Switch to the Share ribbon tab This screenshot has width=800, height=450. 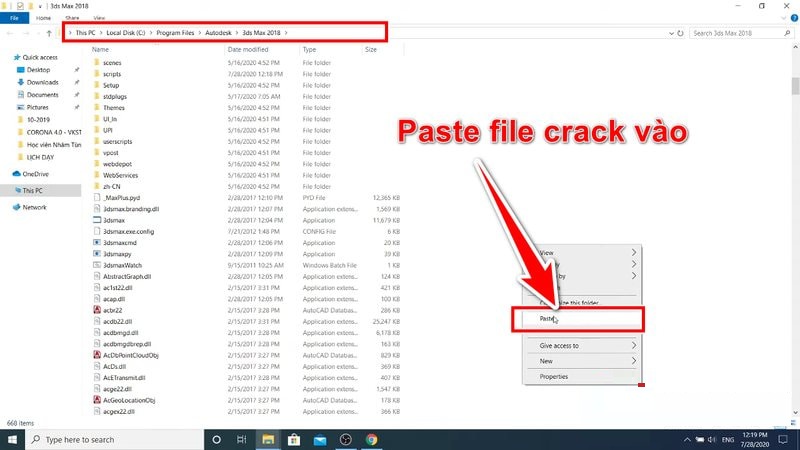point(72,18)
